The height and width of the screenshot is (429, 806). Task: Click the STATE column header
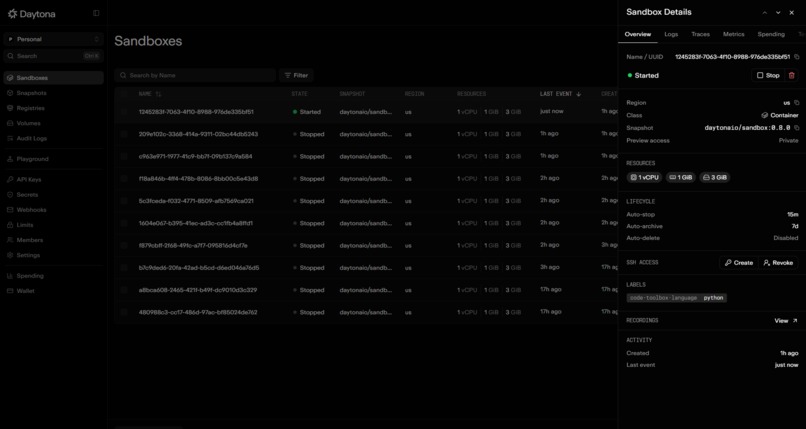pos(299,94)
